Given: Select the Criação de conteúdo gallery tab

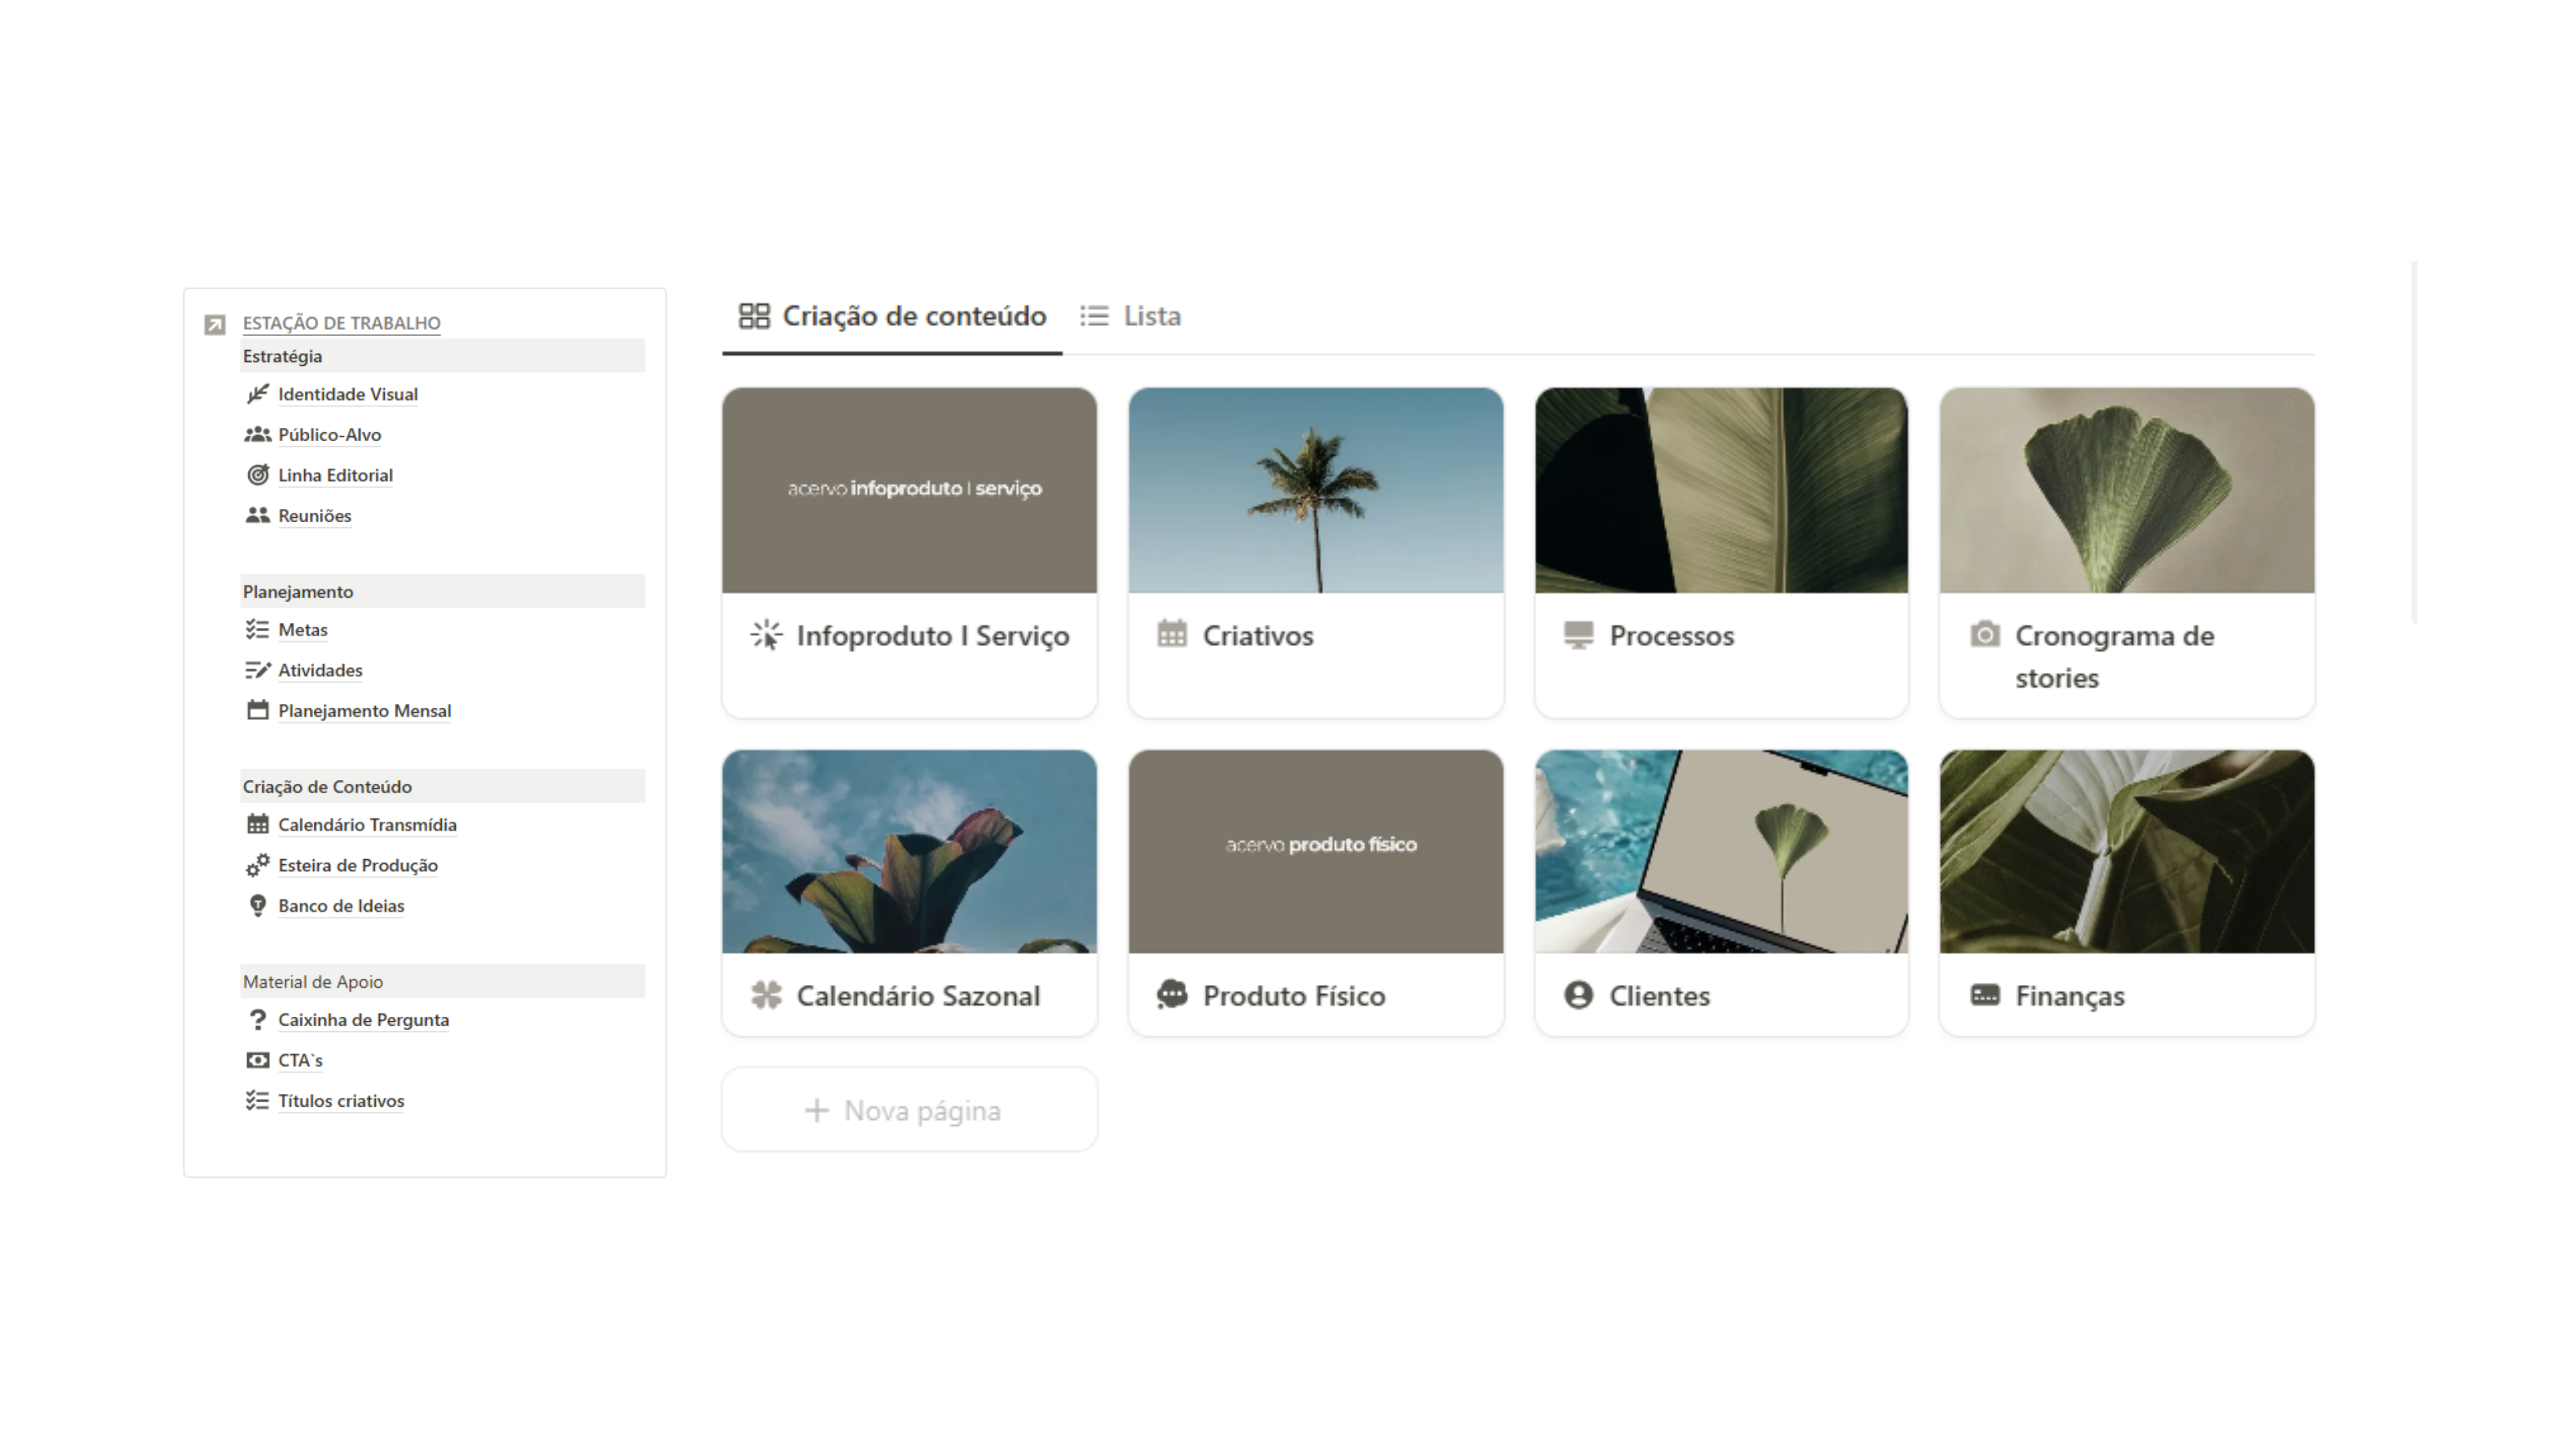Looking at the screenshot, I should pos(892,316).
